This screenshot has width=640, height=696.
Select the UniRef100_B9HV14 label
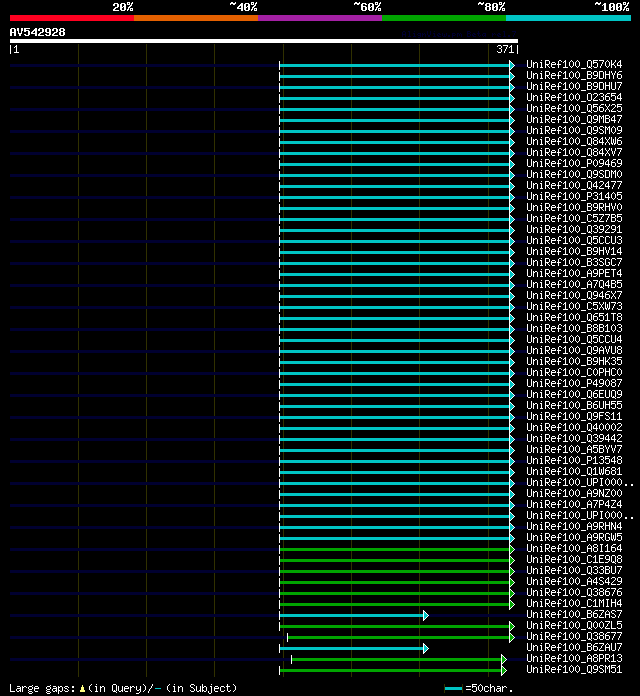point(574,251)
